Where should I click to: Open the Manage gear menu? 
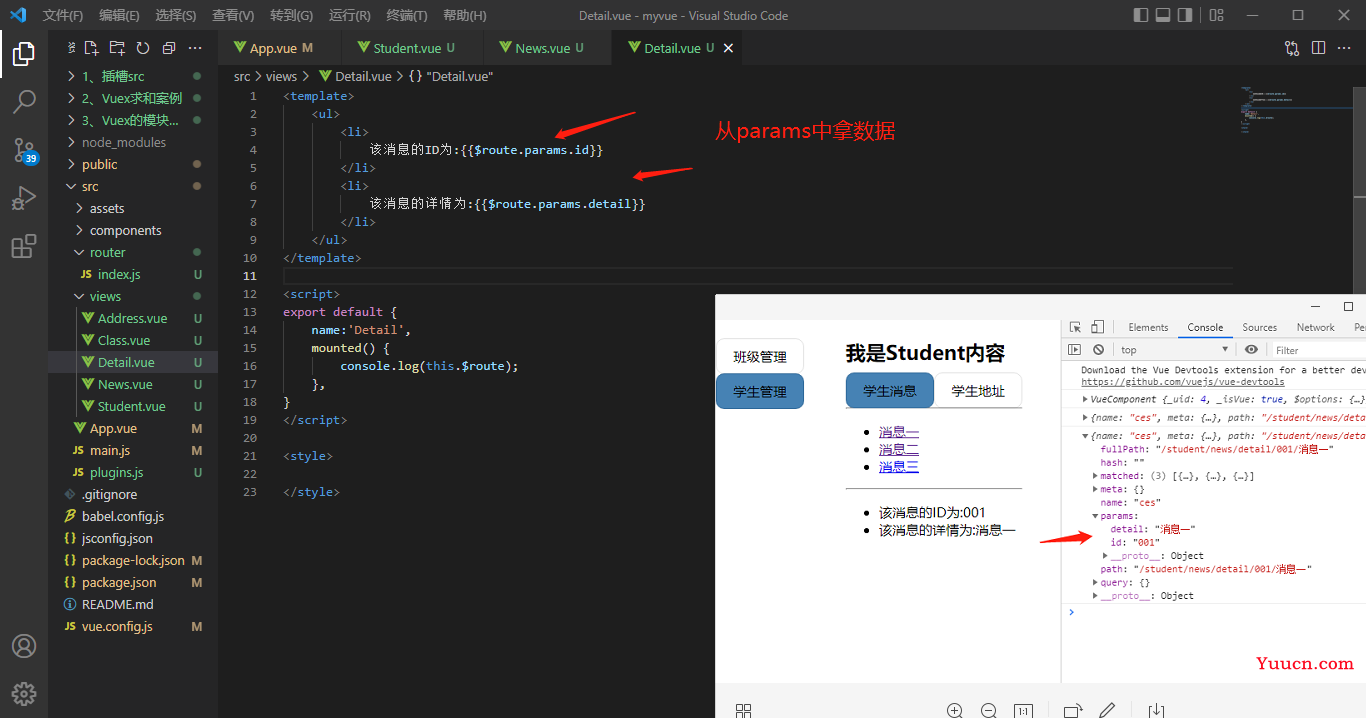coord(24,693)
